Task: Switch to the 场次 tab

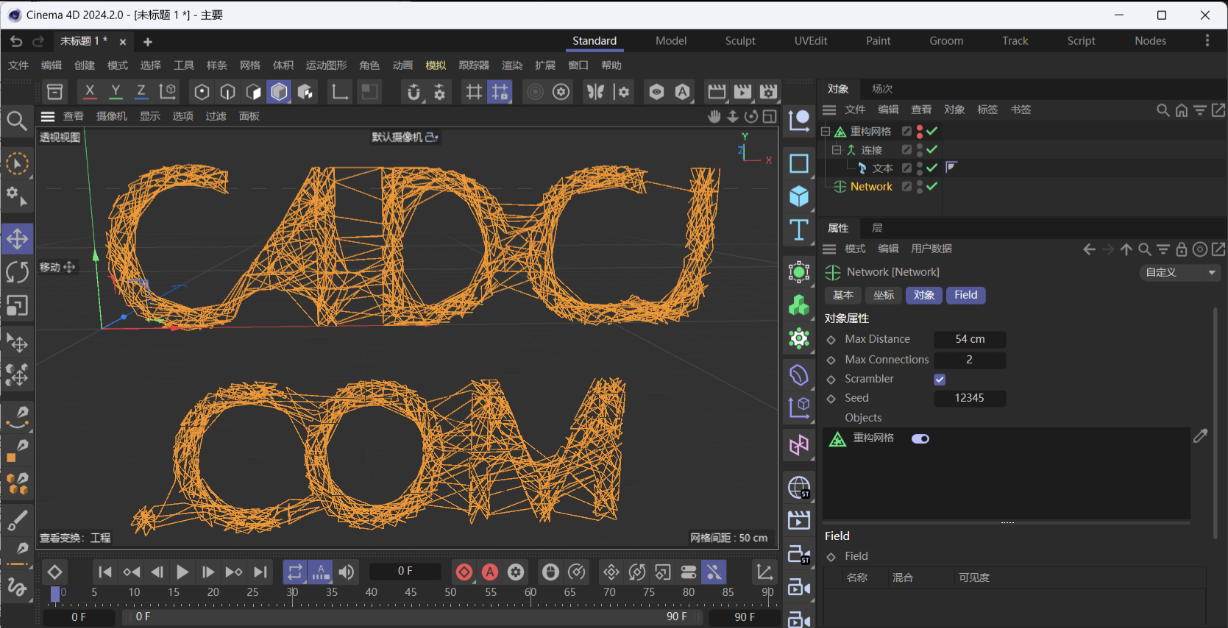Action: click(882, 89)
